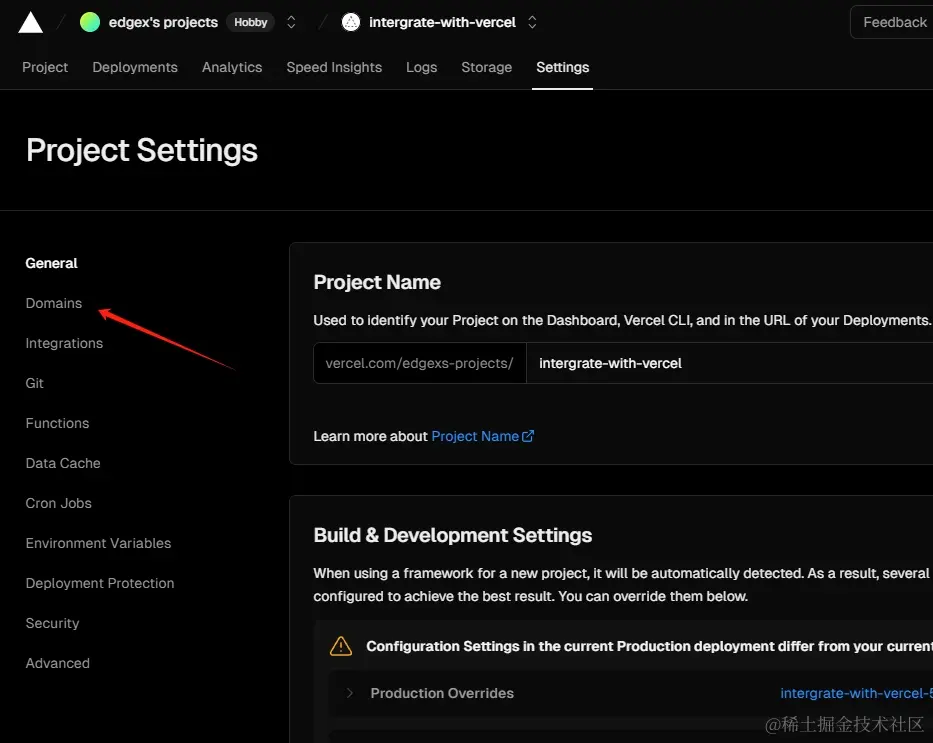
Task: Click the vercel.com/edgexs-projects/ prefix text
Action: coord(419,363)
